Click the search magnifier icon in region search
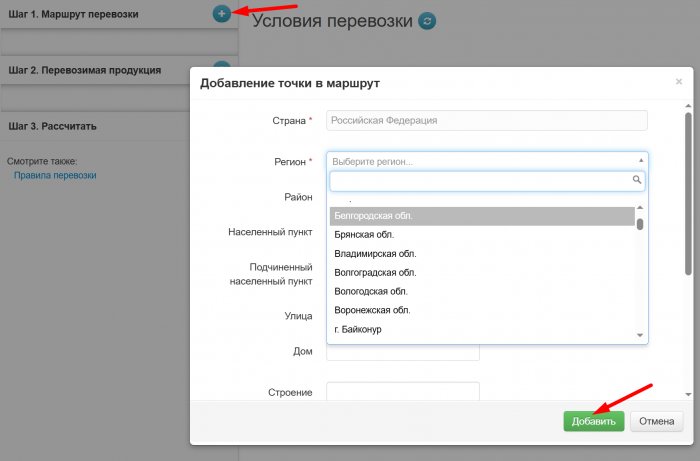This screenshot has width=700, height=461. point(636,181)
